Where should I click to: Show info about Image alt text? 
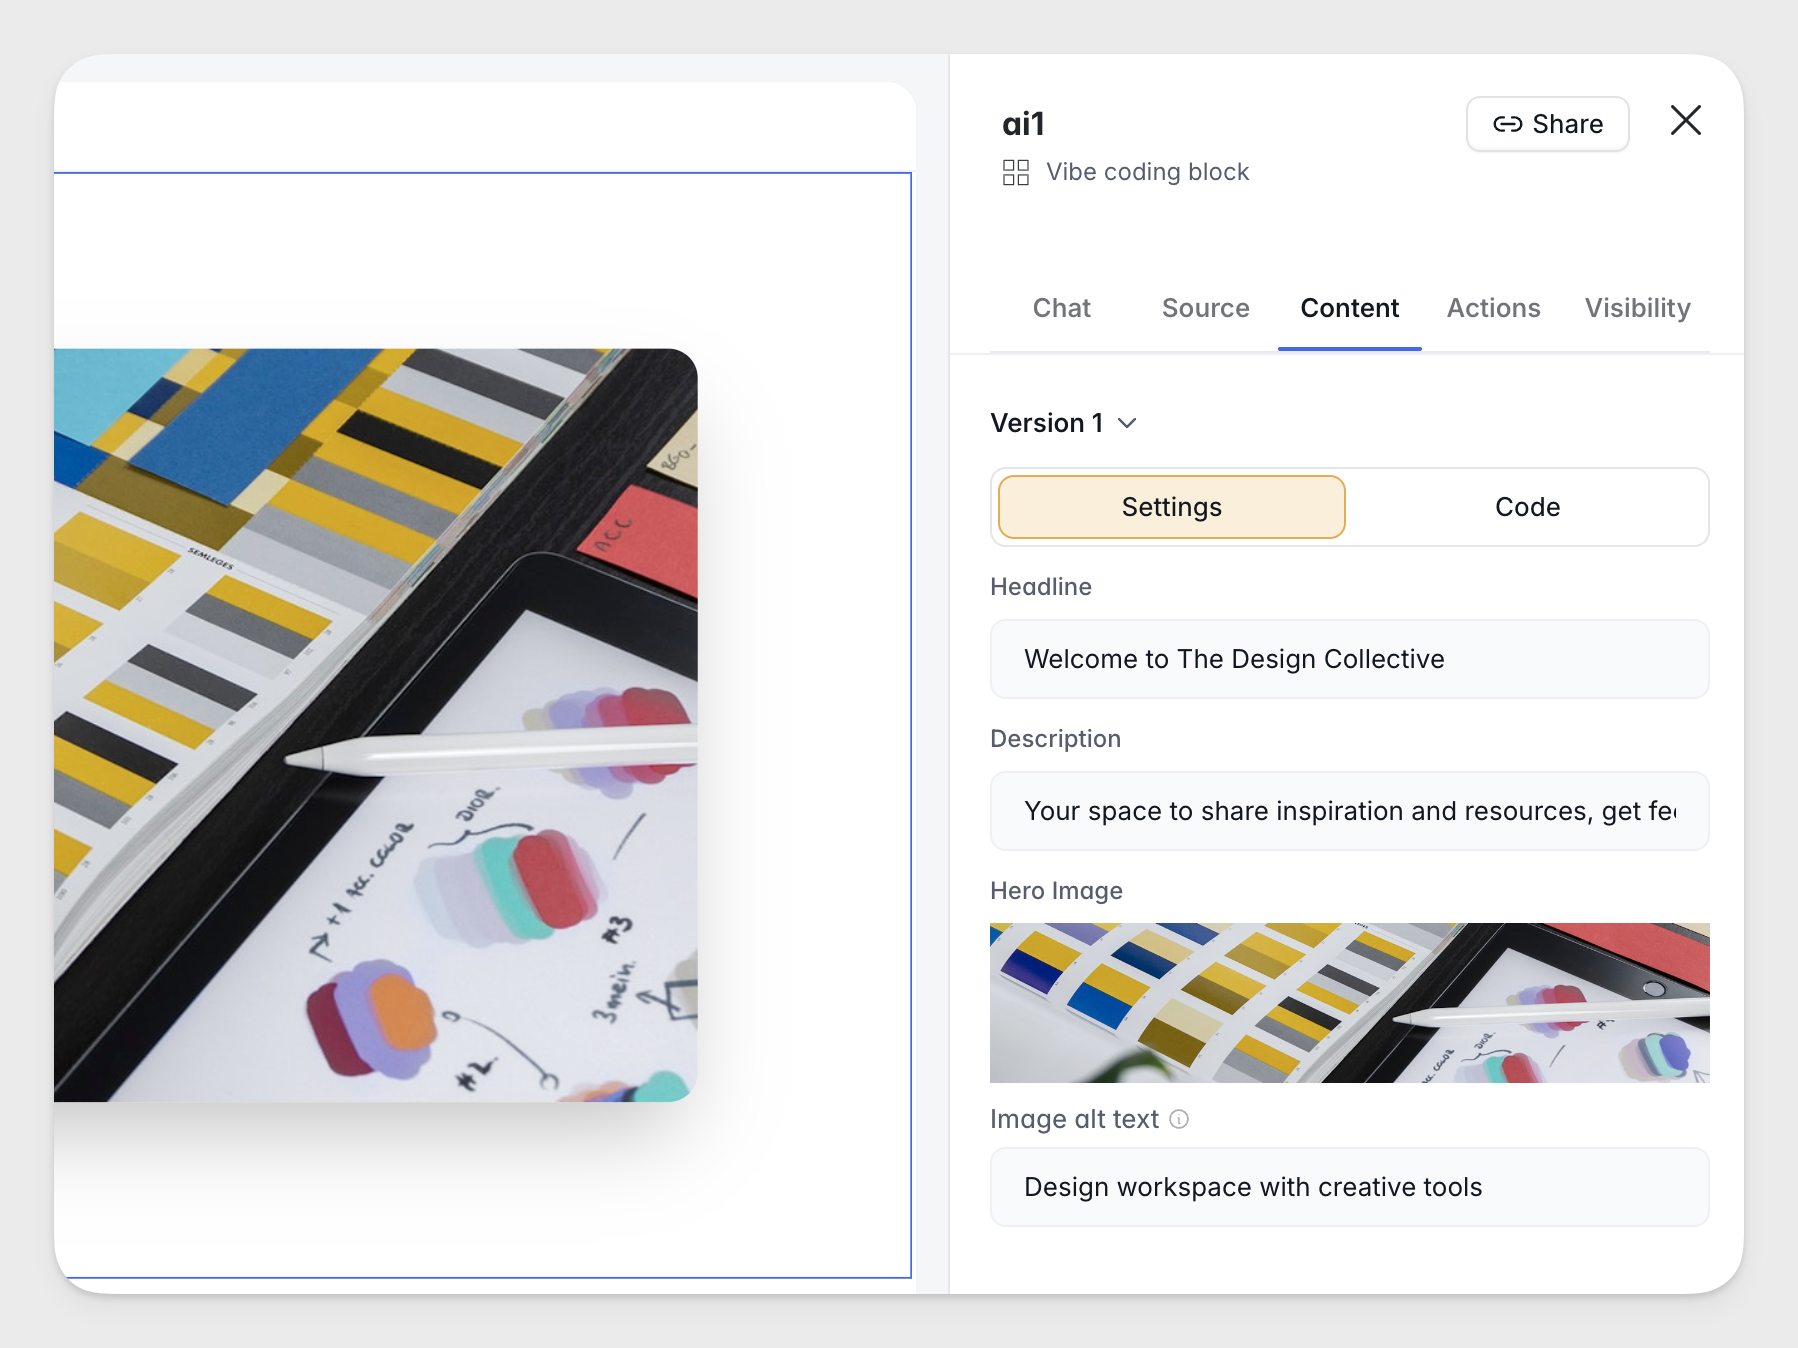(1179, 1119)
